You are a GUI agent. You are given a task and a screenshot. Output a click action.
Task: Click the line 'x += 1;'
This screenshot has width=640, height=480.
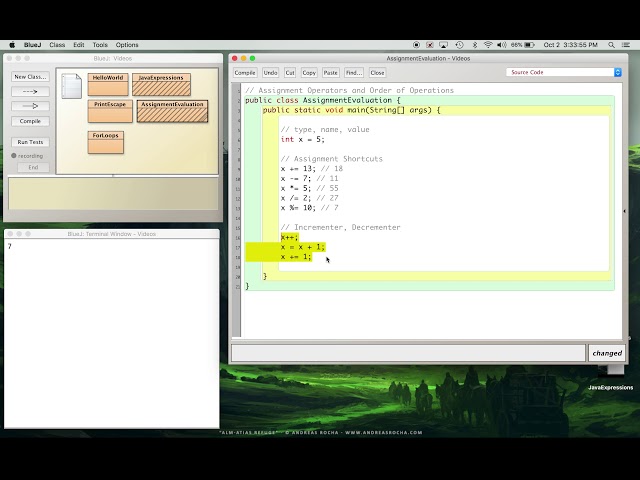[x=296, y=257]
